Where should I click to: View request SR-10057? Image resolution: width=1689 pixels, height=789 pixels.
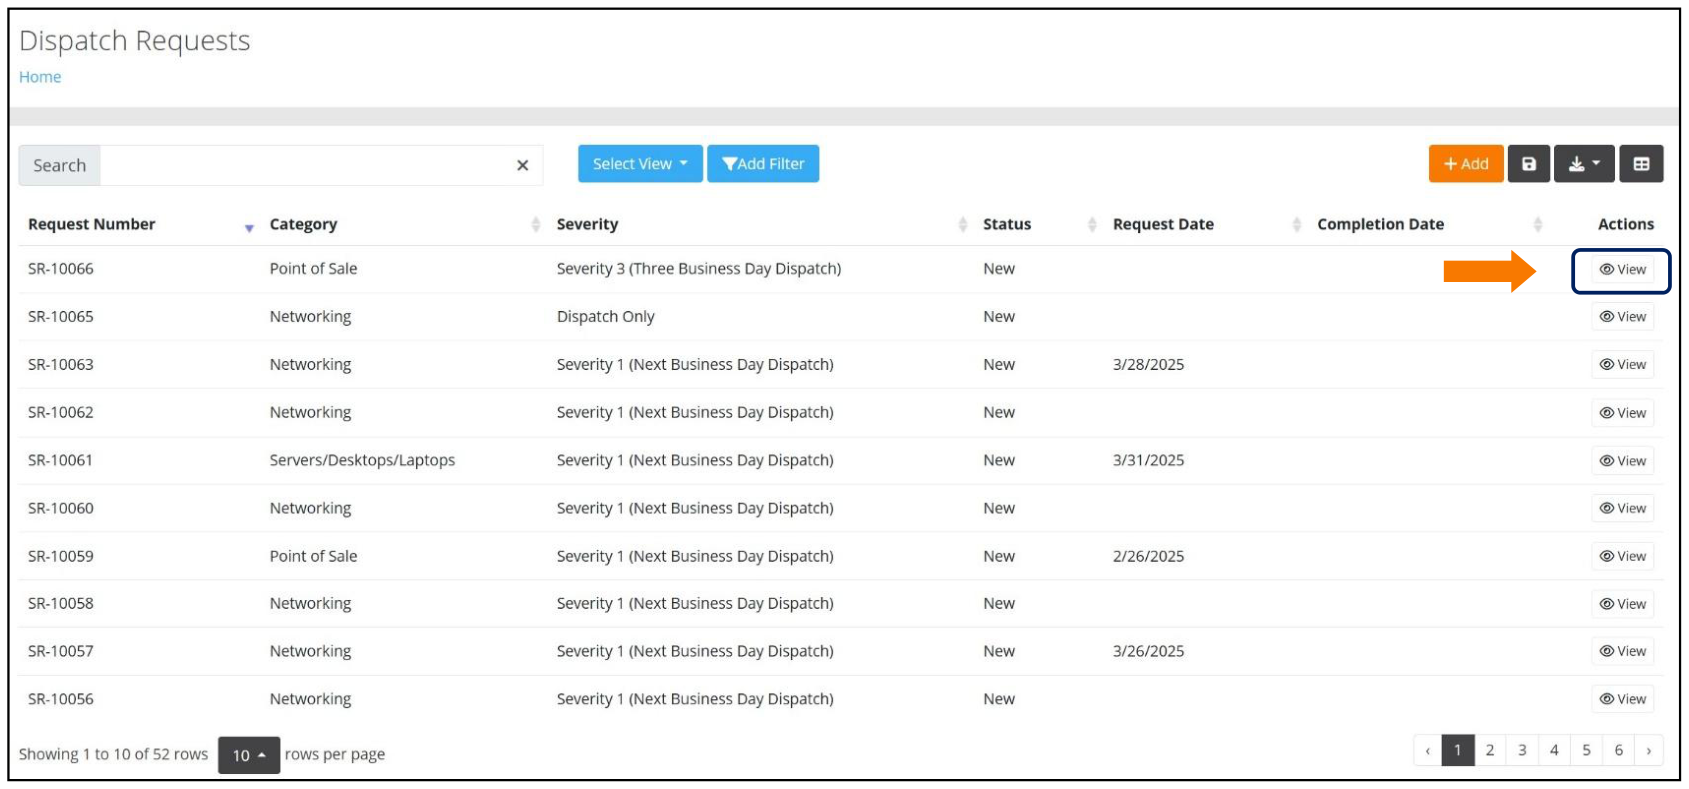[1622, 651]
